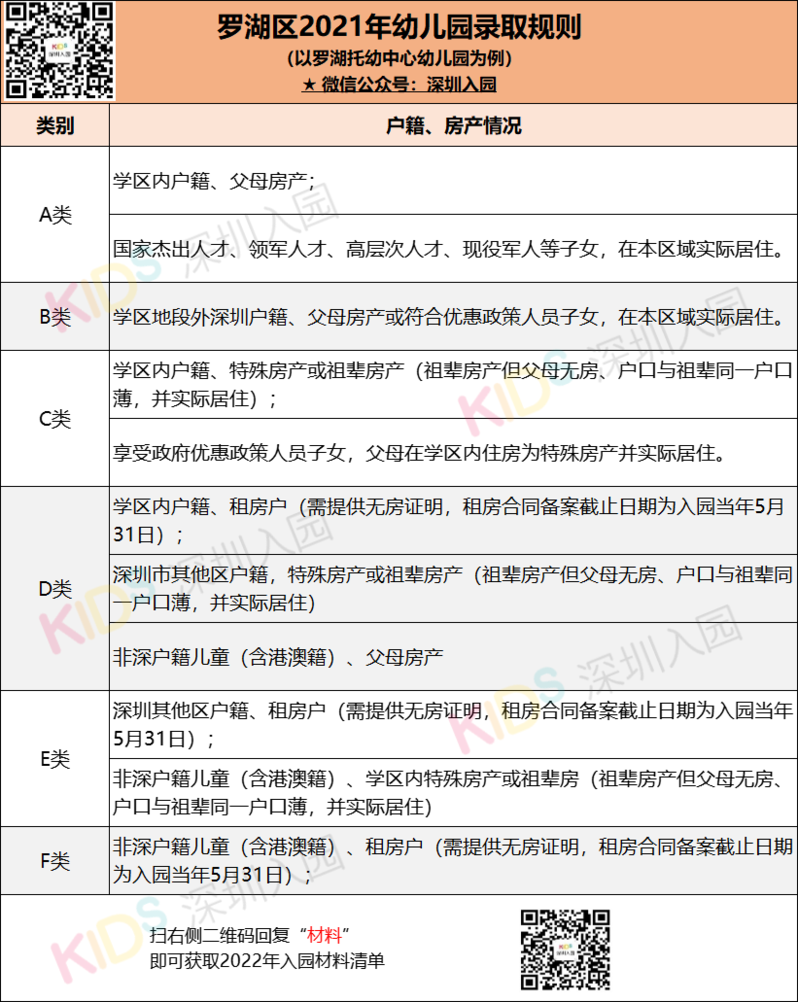Click row 学区内户籍、特殊房产或祖辈房产
Screen dimensions: 798x1002
tap(454, 385)
